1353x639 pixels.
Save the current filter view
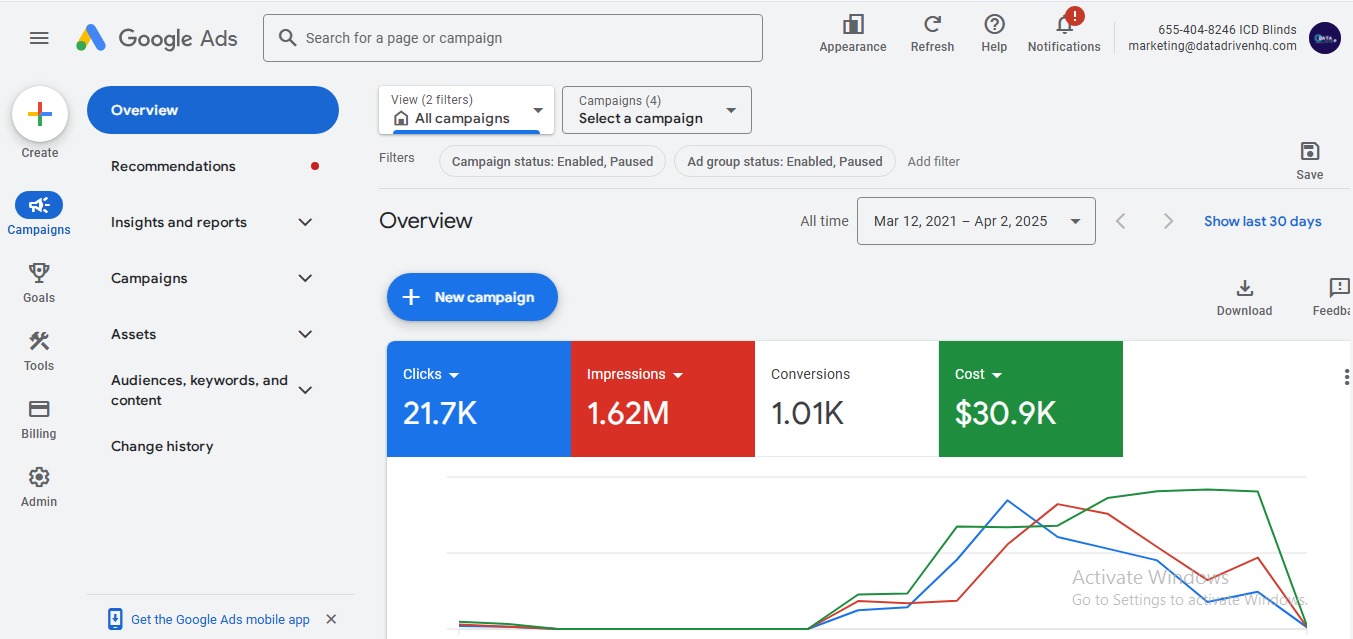1309,152
